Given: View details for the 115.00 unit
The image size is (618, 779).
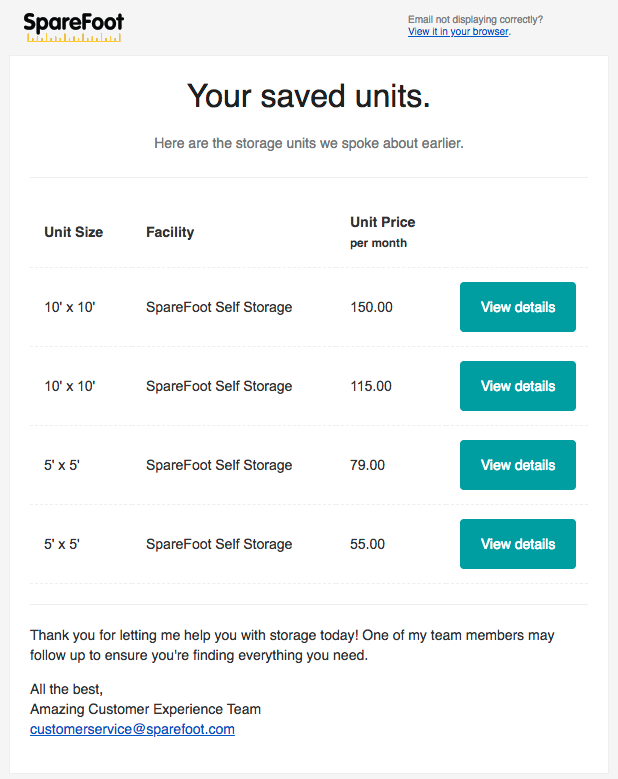Looking at the screenshot, I should [518, 386].
